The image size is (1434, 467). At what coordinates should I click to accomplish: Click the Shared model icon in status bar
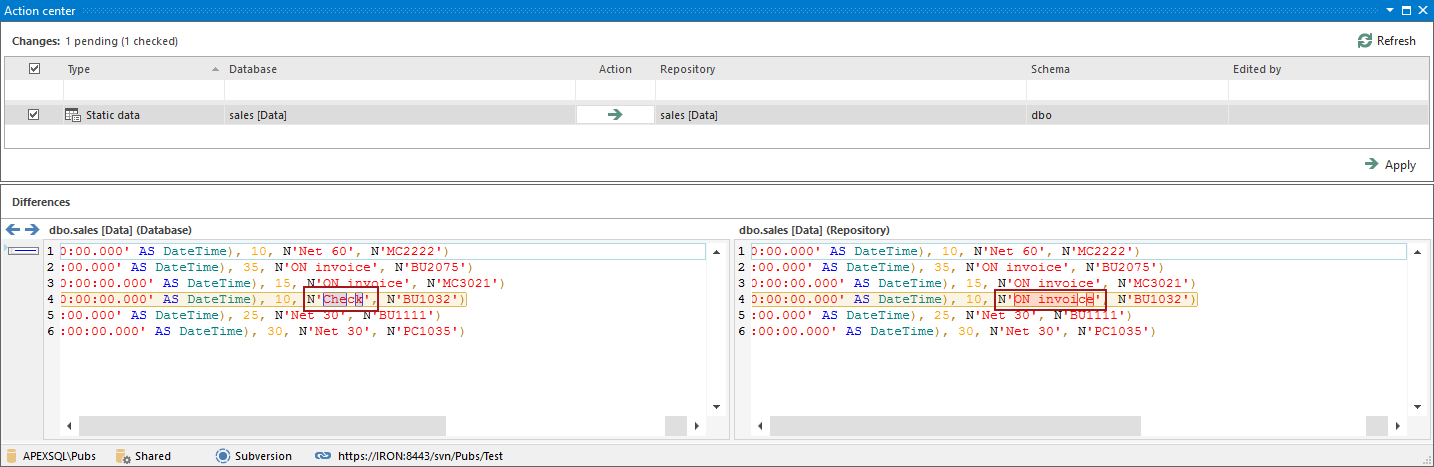124,456
